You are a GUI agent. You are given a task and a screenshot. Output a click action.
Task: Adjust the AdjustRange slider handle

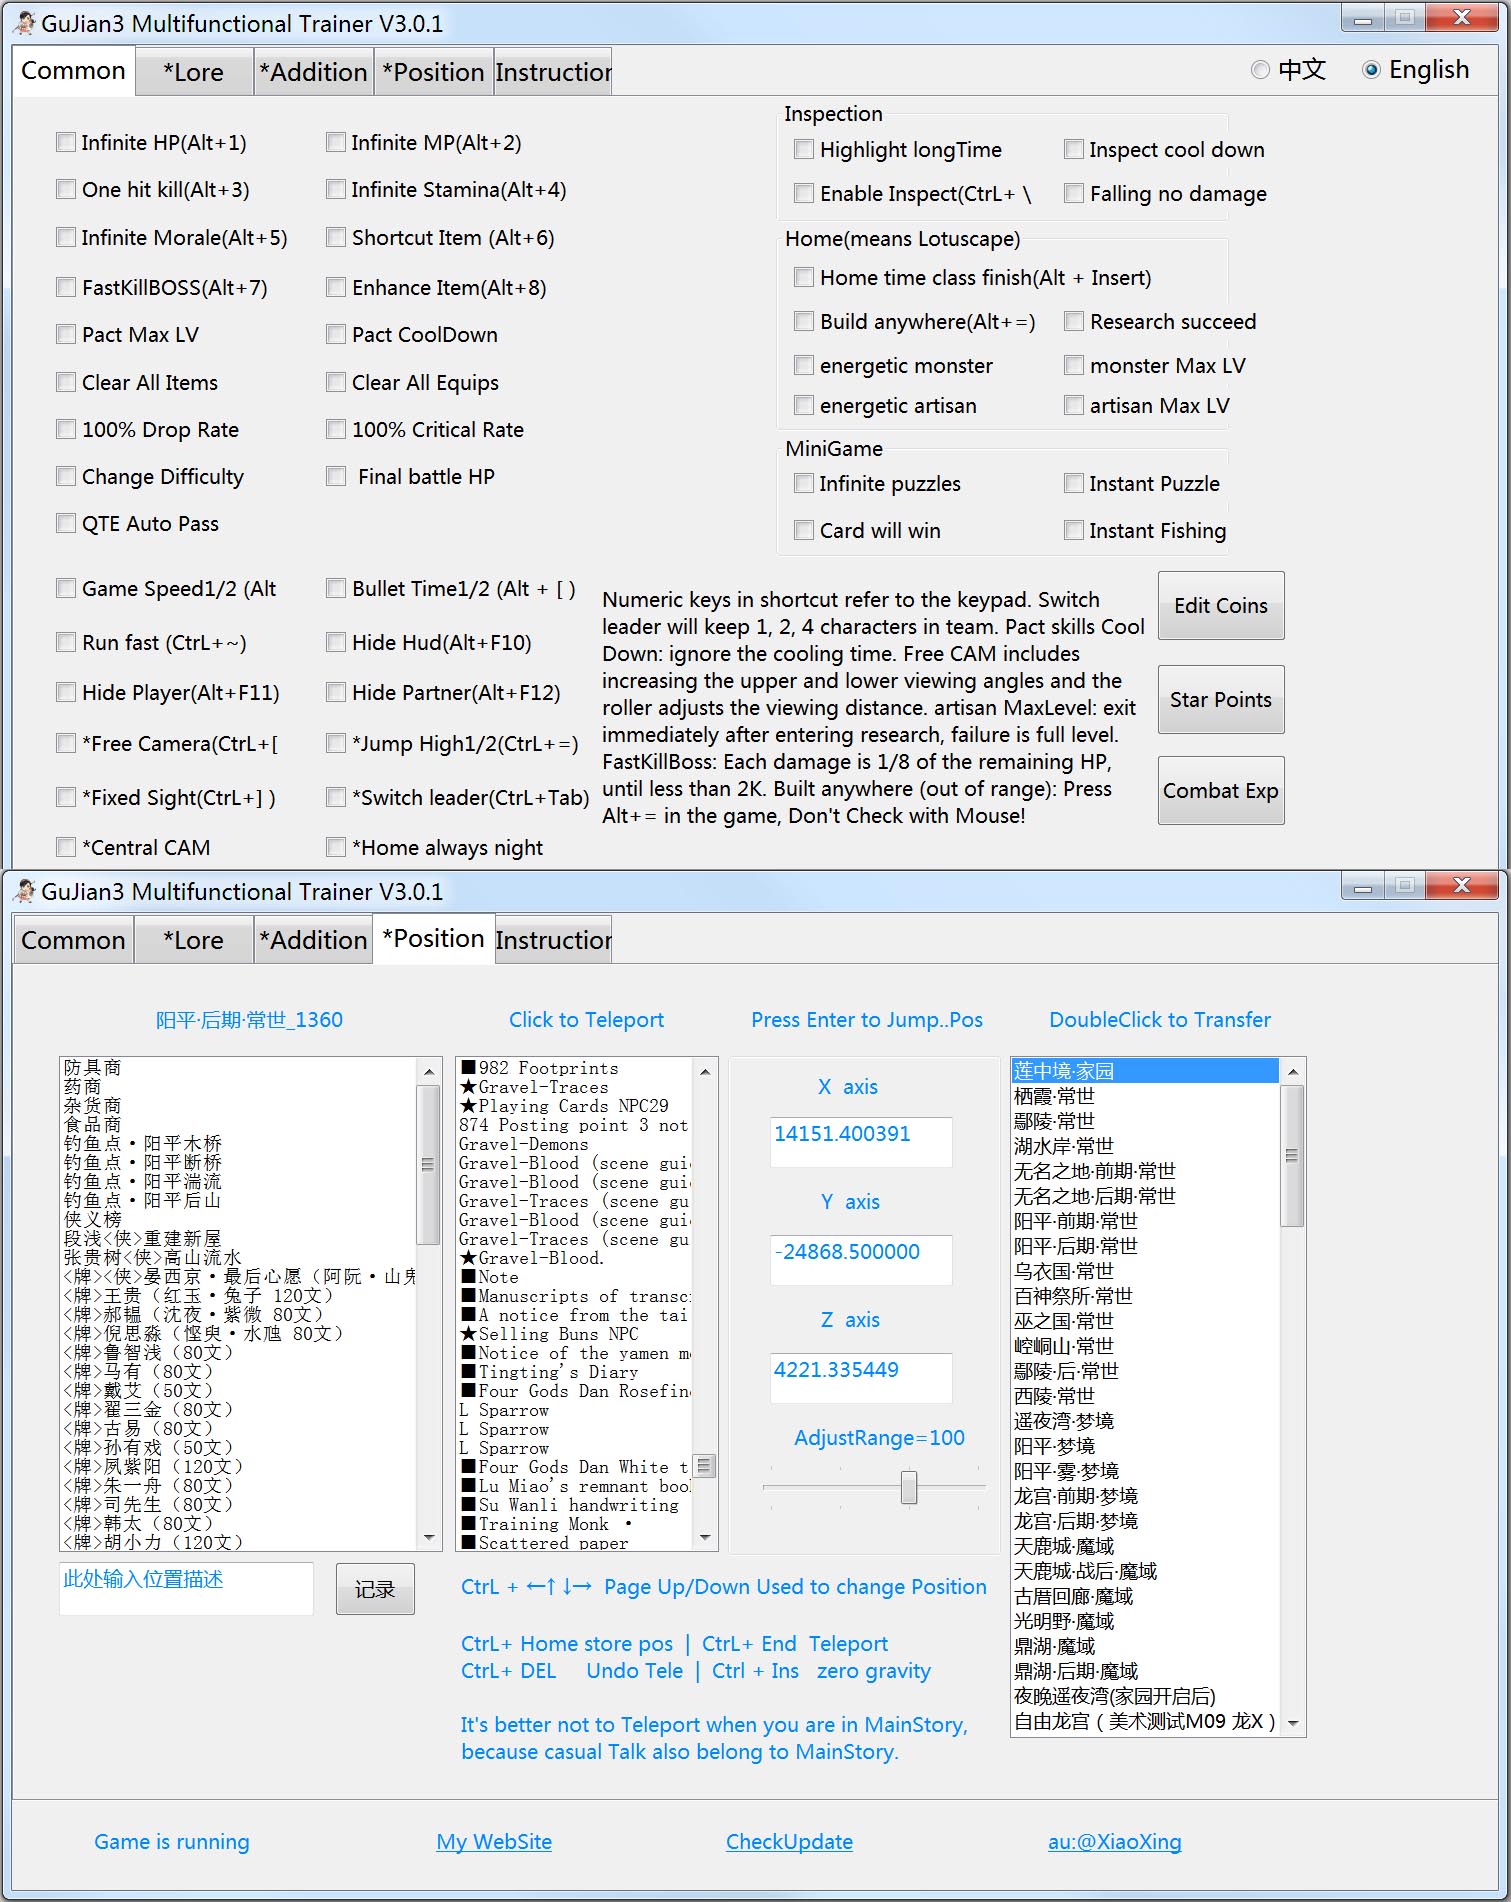909,1486
